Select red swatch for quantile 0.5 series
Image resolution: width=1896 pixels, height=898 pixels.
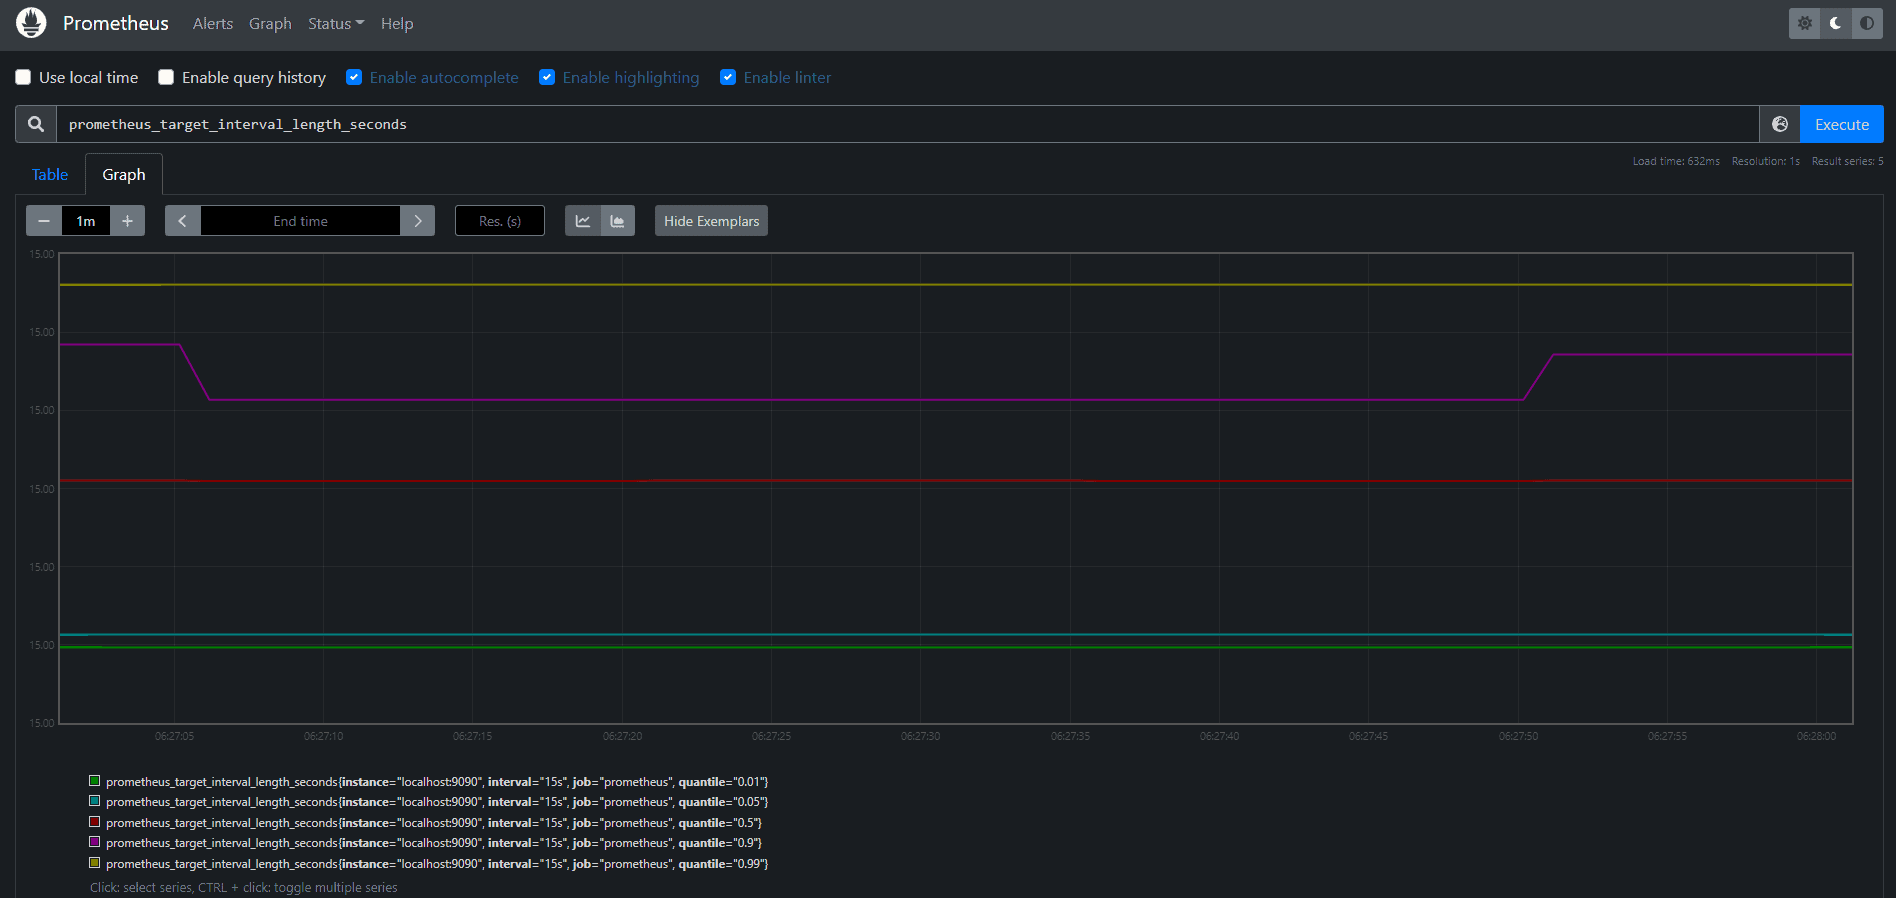[x=95, y=822]
